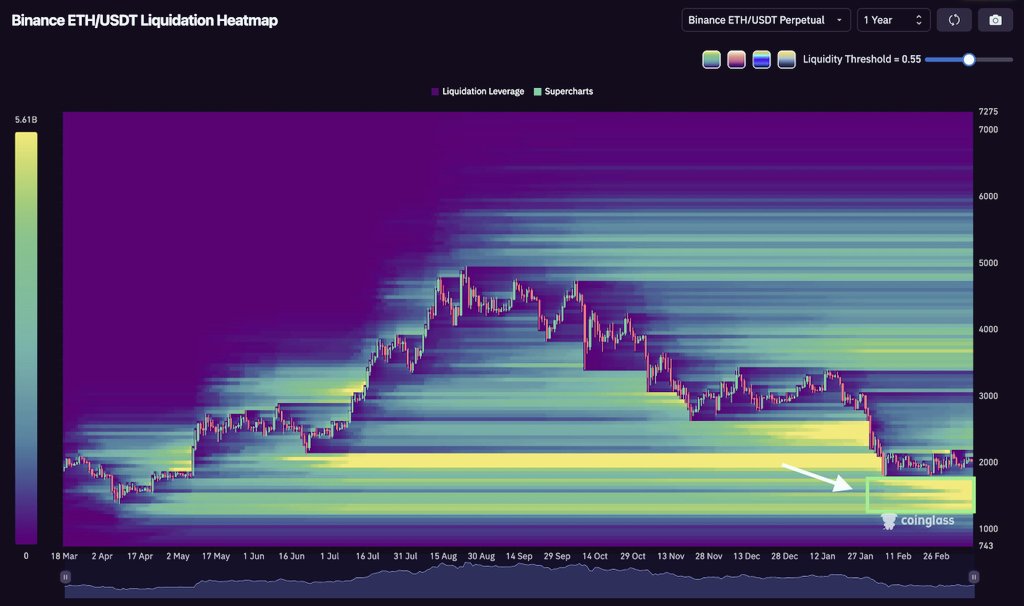Click the left handle of time range scrollbar

pos(65,577)
